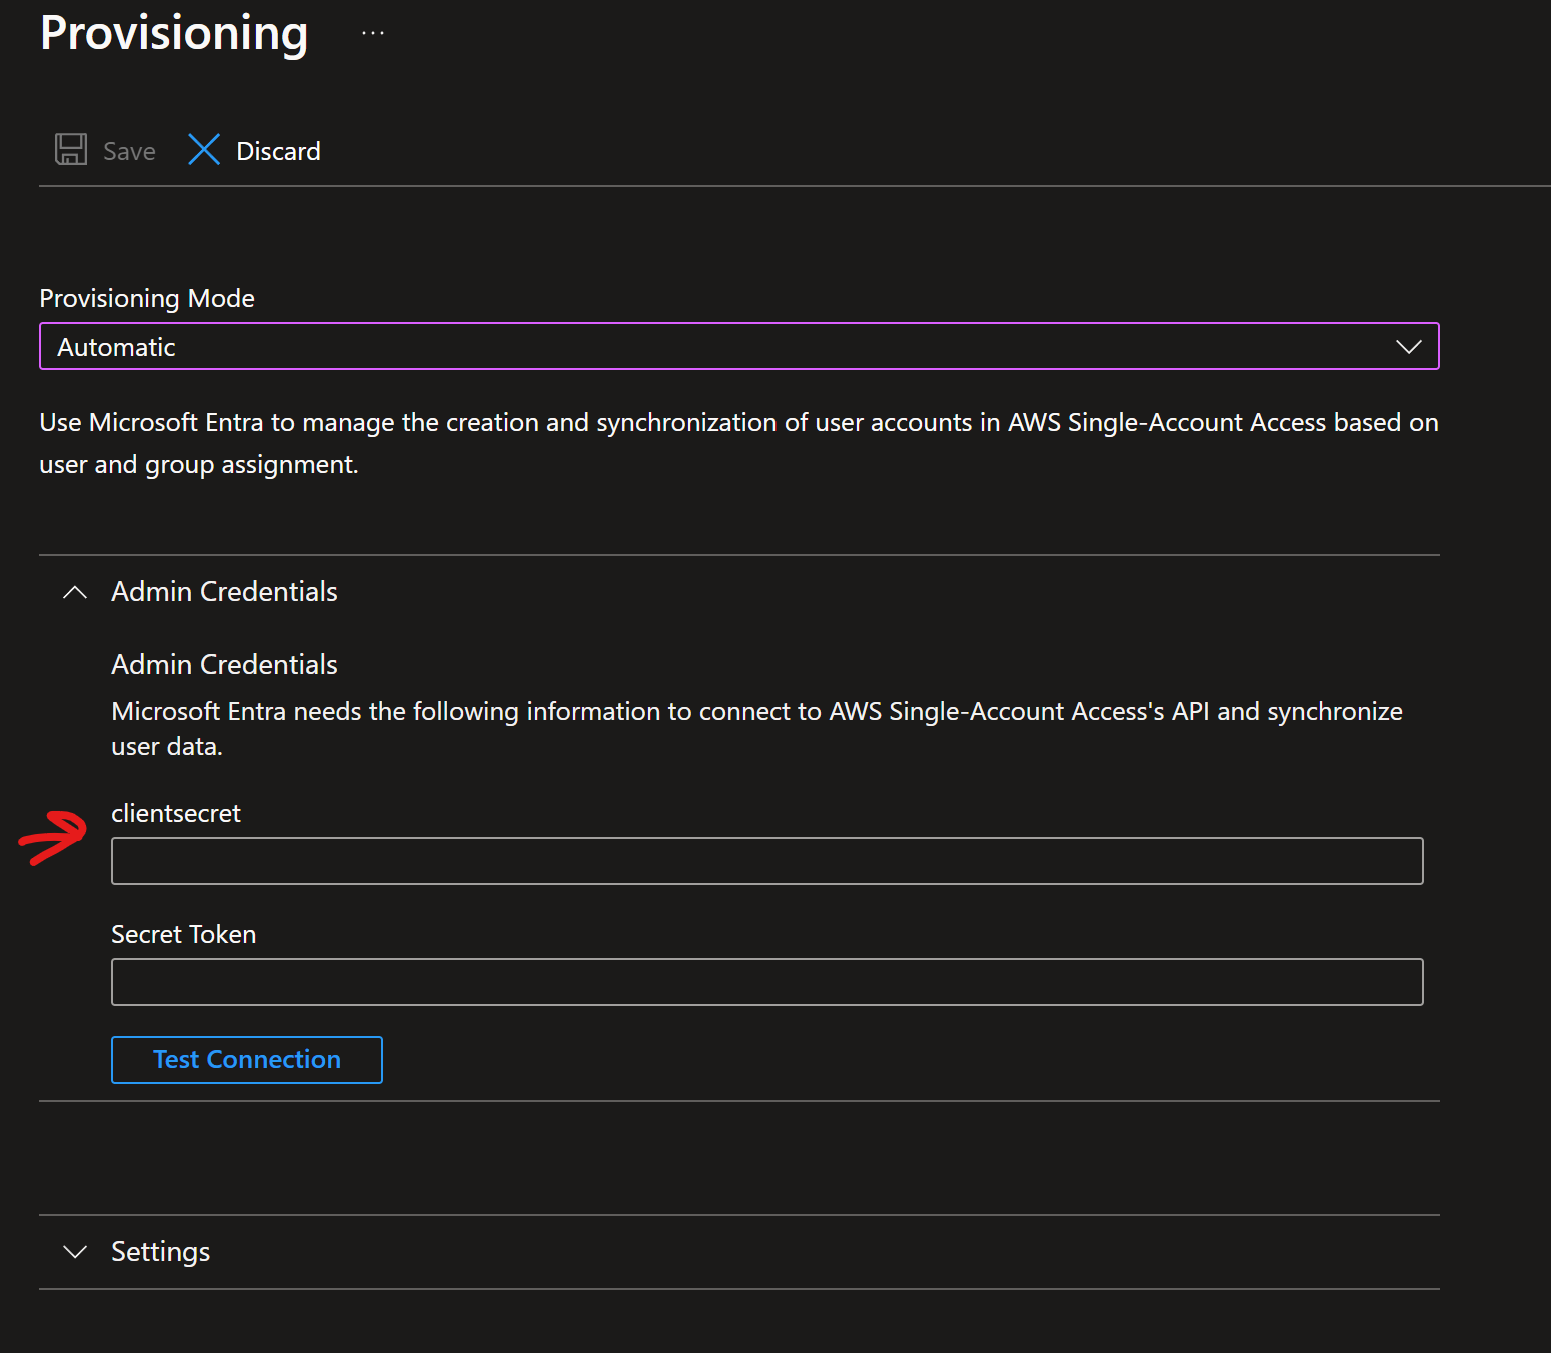Click the Discard label text

pyautogui.click(x=278, y=151)
